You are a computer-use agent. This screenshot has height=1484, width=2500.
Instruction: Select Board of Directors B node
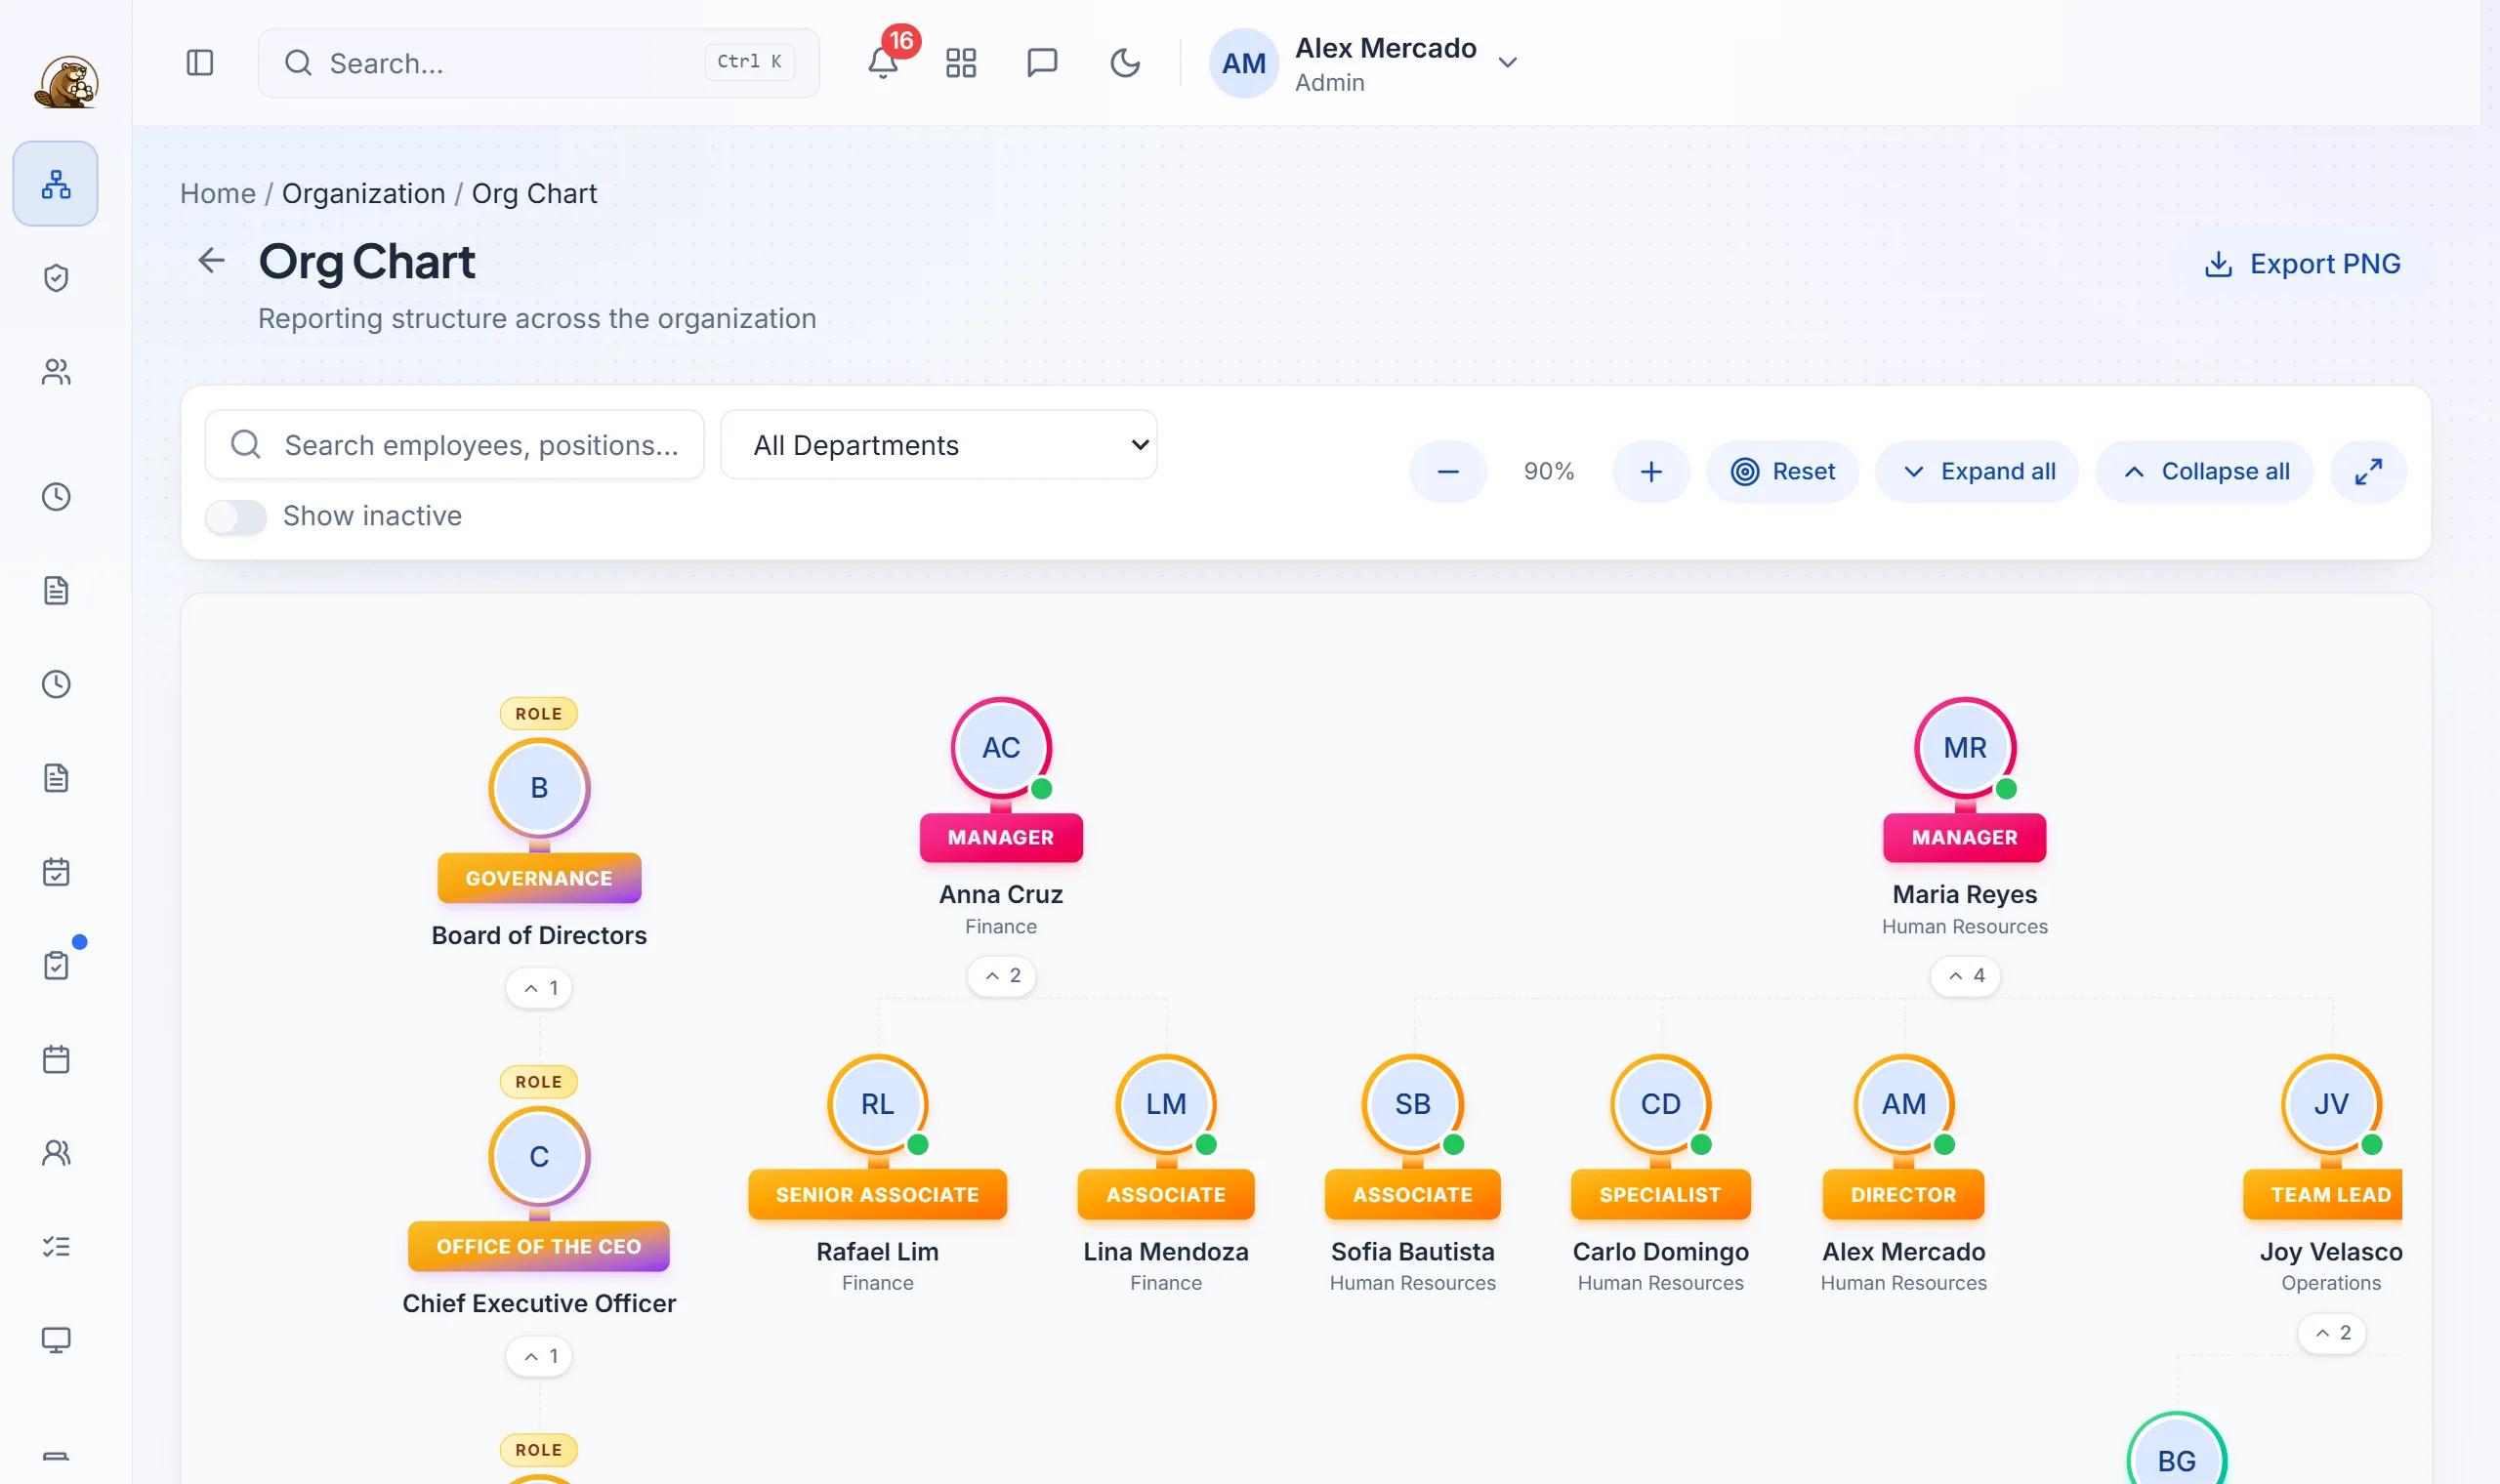tap(539, 788)
